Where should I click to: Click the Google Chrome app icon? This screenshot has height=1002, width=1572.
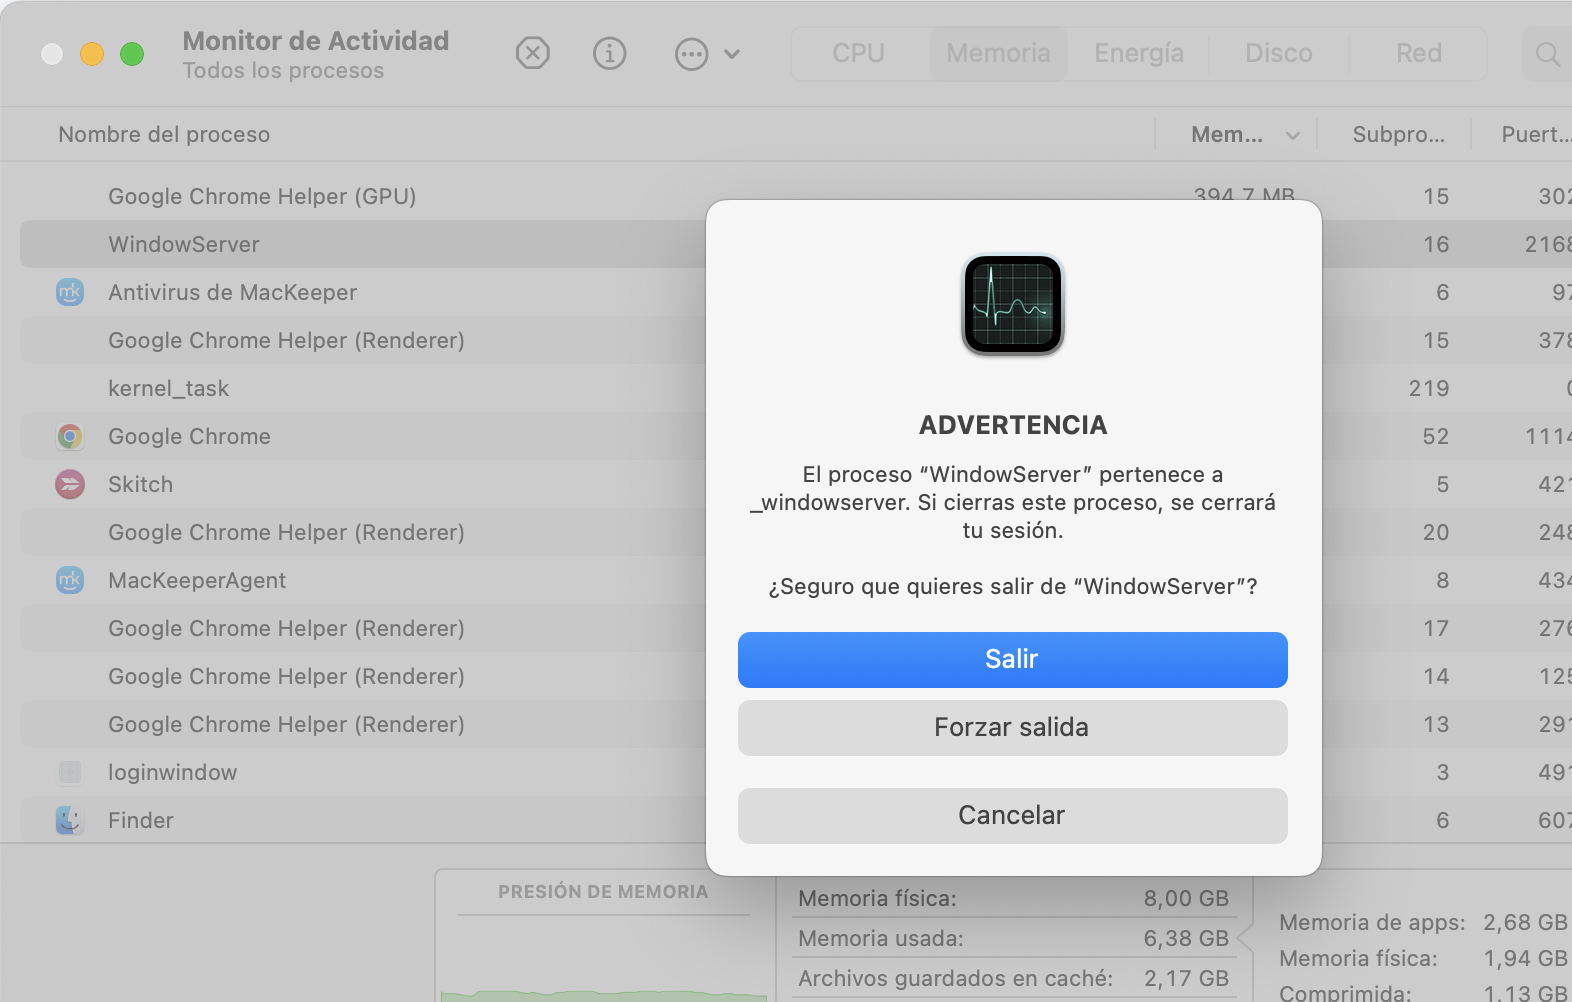70,436
